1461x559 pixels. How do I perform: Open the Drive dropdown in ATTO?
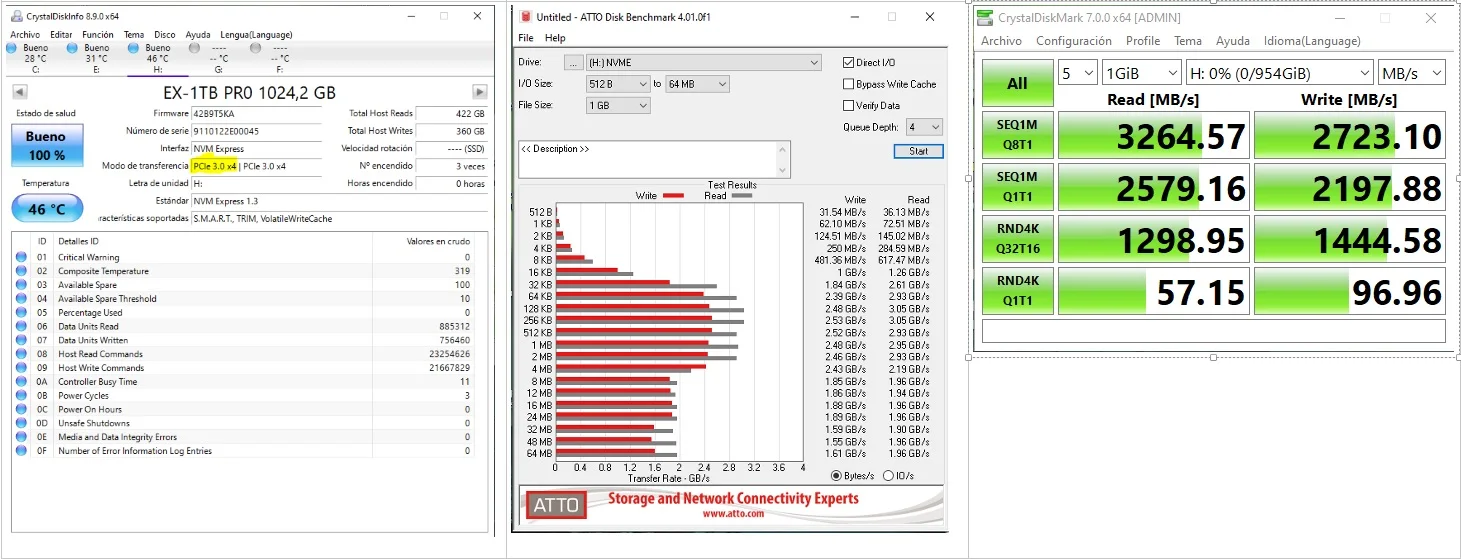(x=703, y=63)
